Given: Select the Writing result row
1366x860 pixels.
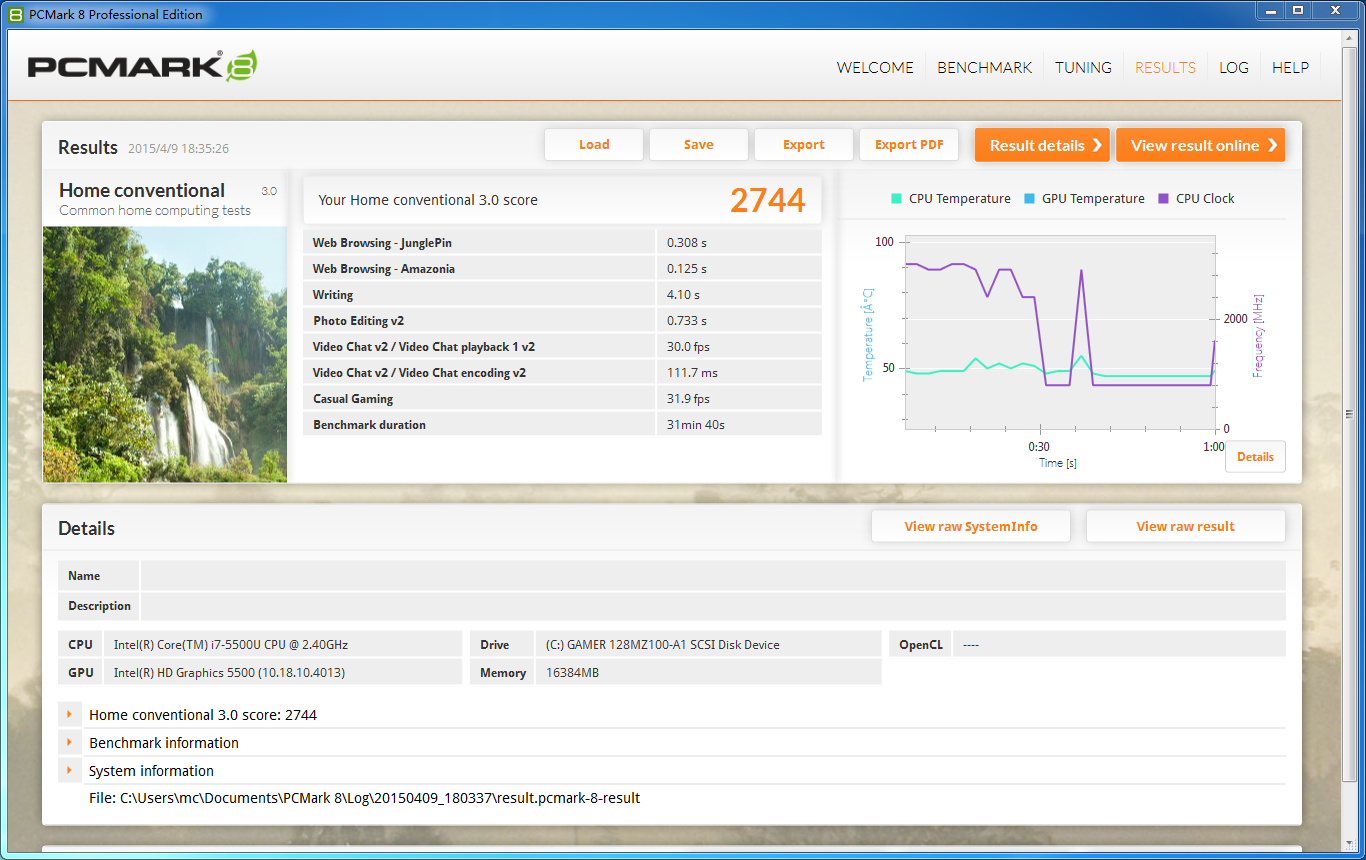Looking at the screenshot, I should pos(562,294).
